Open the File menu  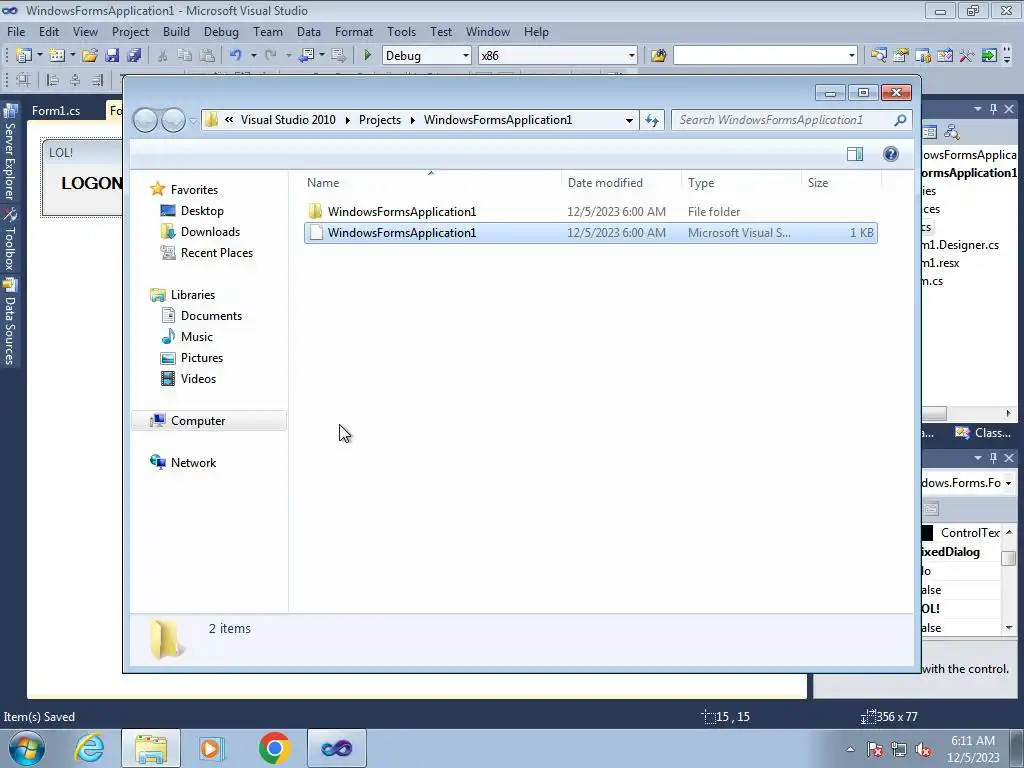(x=16, y=31)
